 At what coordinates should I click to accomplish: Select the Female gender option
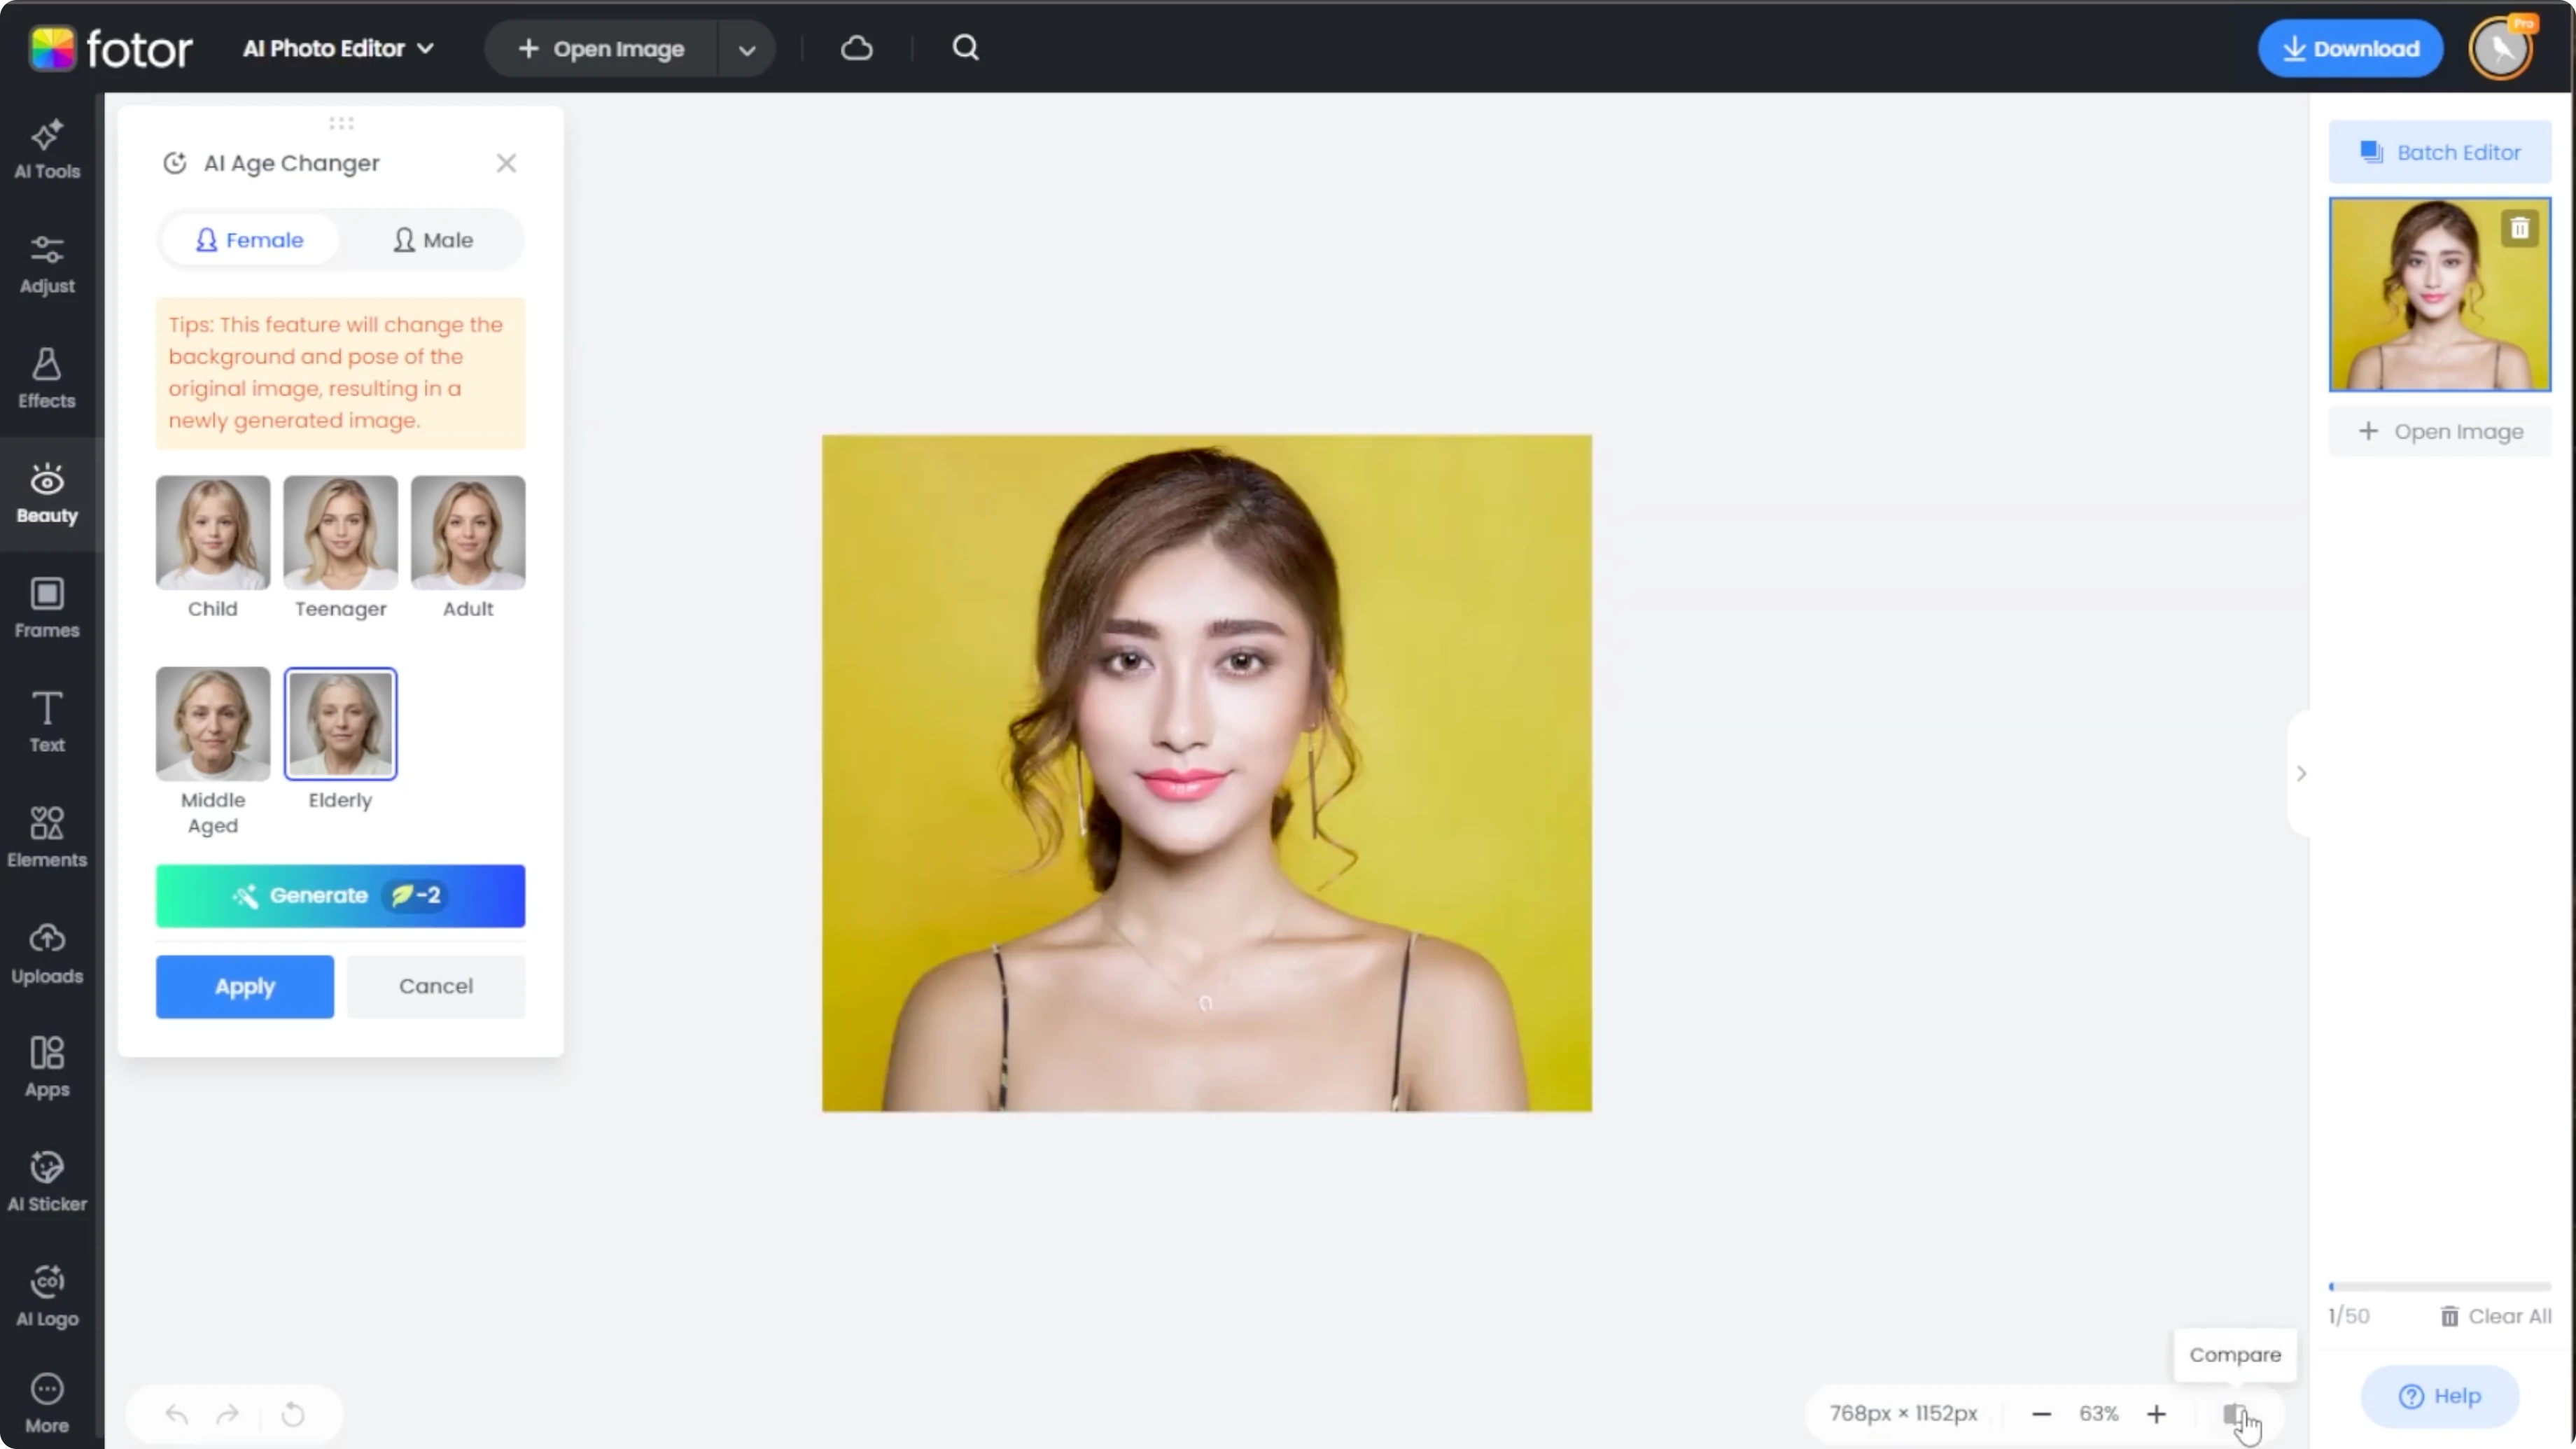click(x=250, y=240)
